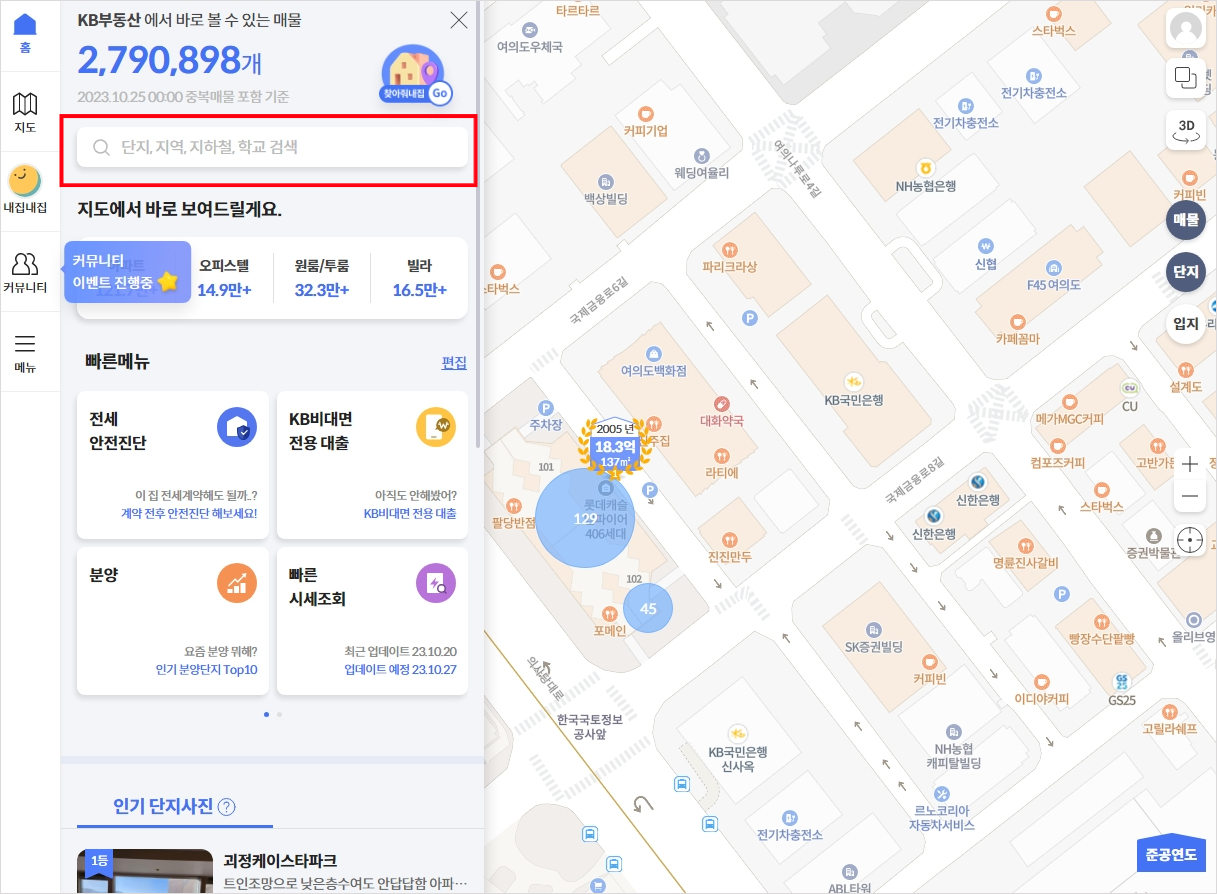1217x894 pixels.
Task: Select the 인기 단지사진 tab
Action: click(x=174, y=806)
